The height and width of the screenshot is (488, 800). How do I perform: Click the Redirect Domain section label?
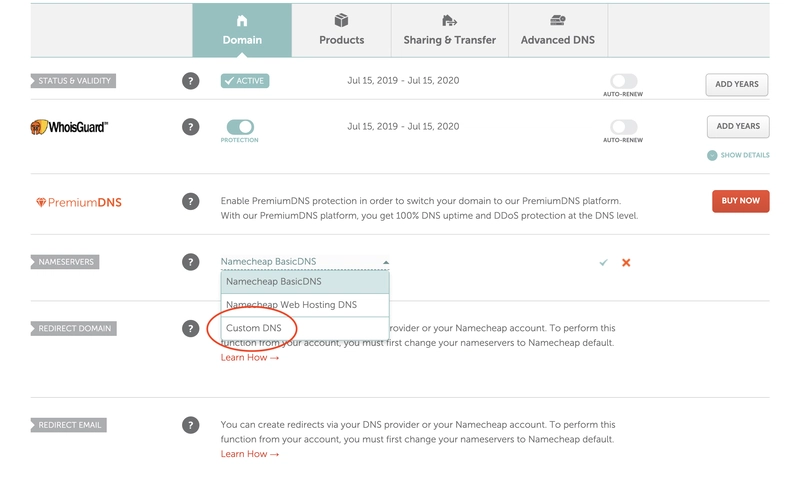73,328
